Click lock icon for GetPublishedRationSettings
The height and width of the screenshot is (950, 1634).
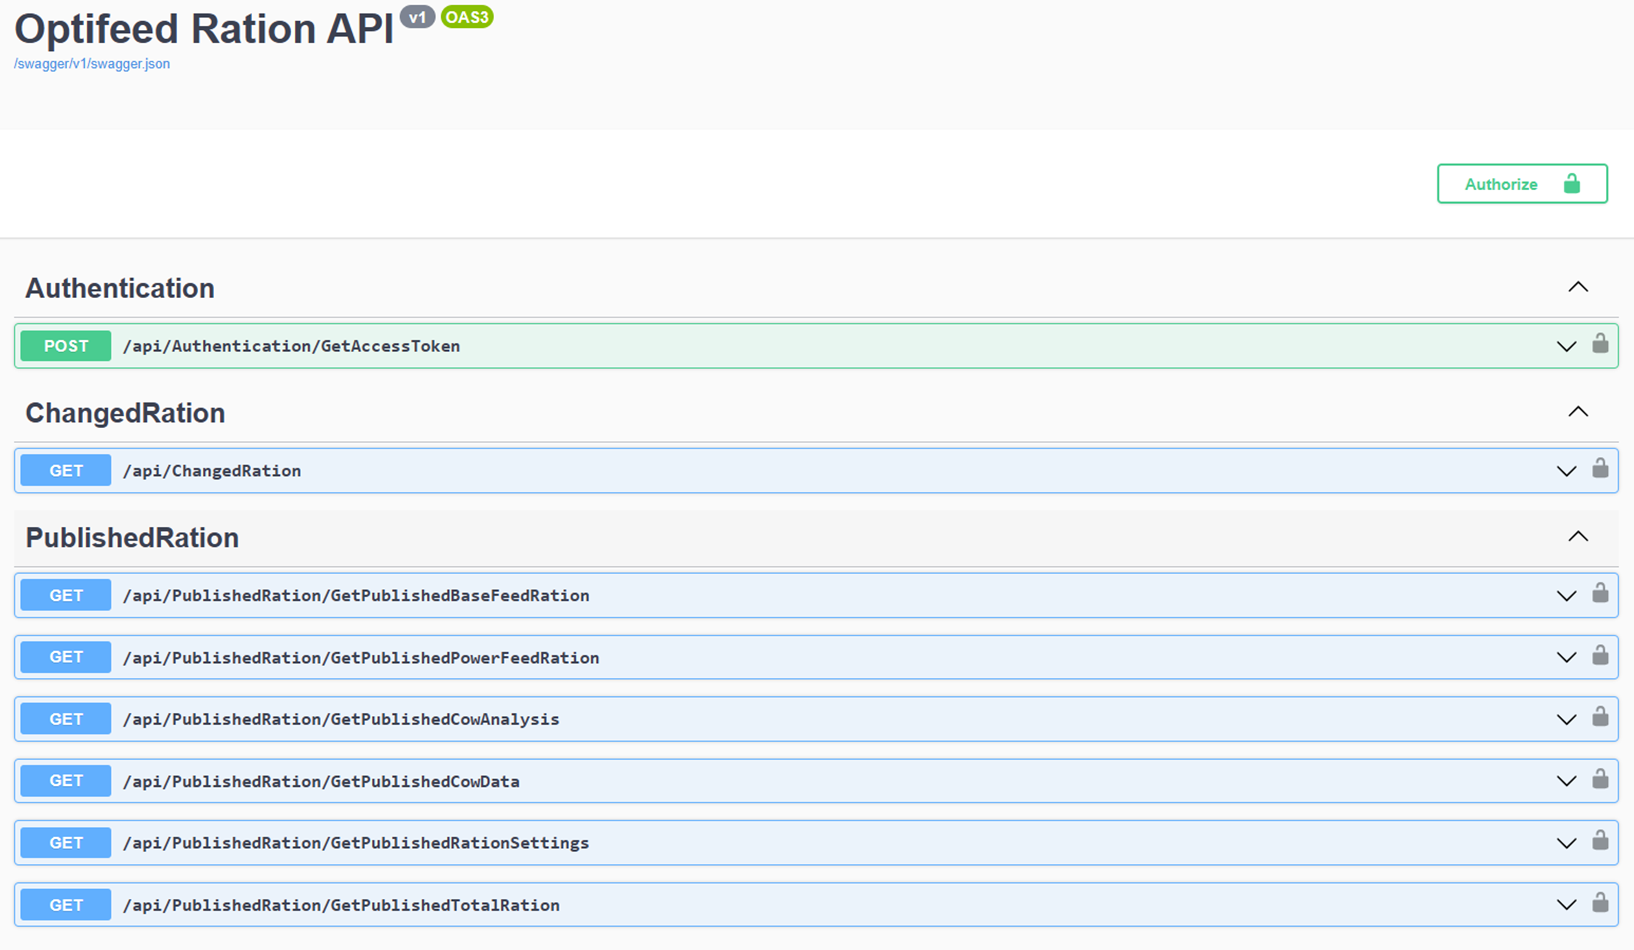[1600, 840]
